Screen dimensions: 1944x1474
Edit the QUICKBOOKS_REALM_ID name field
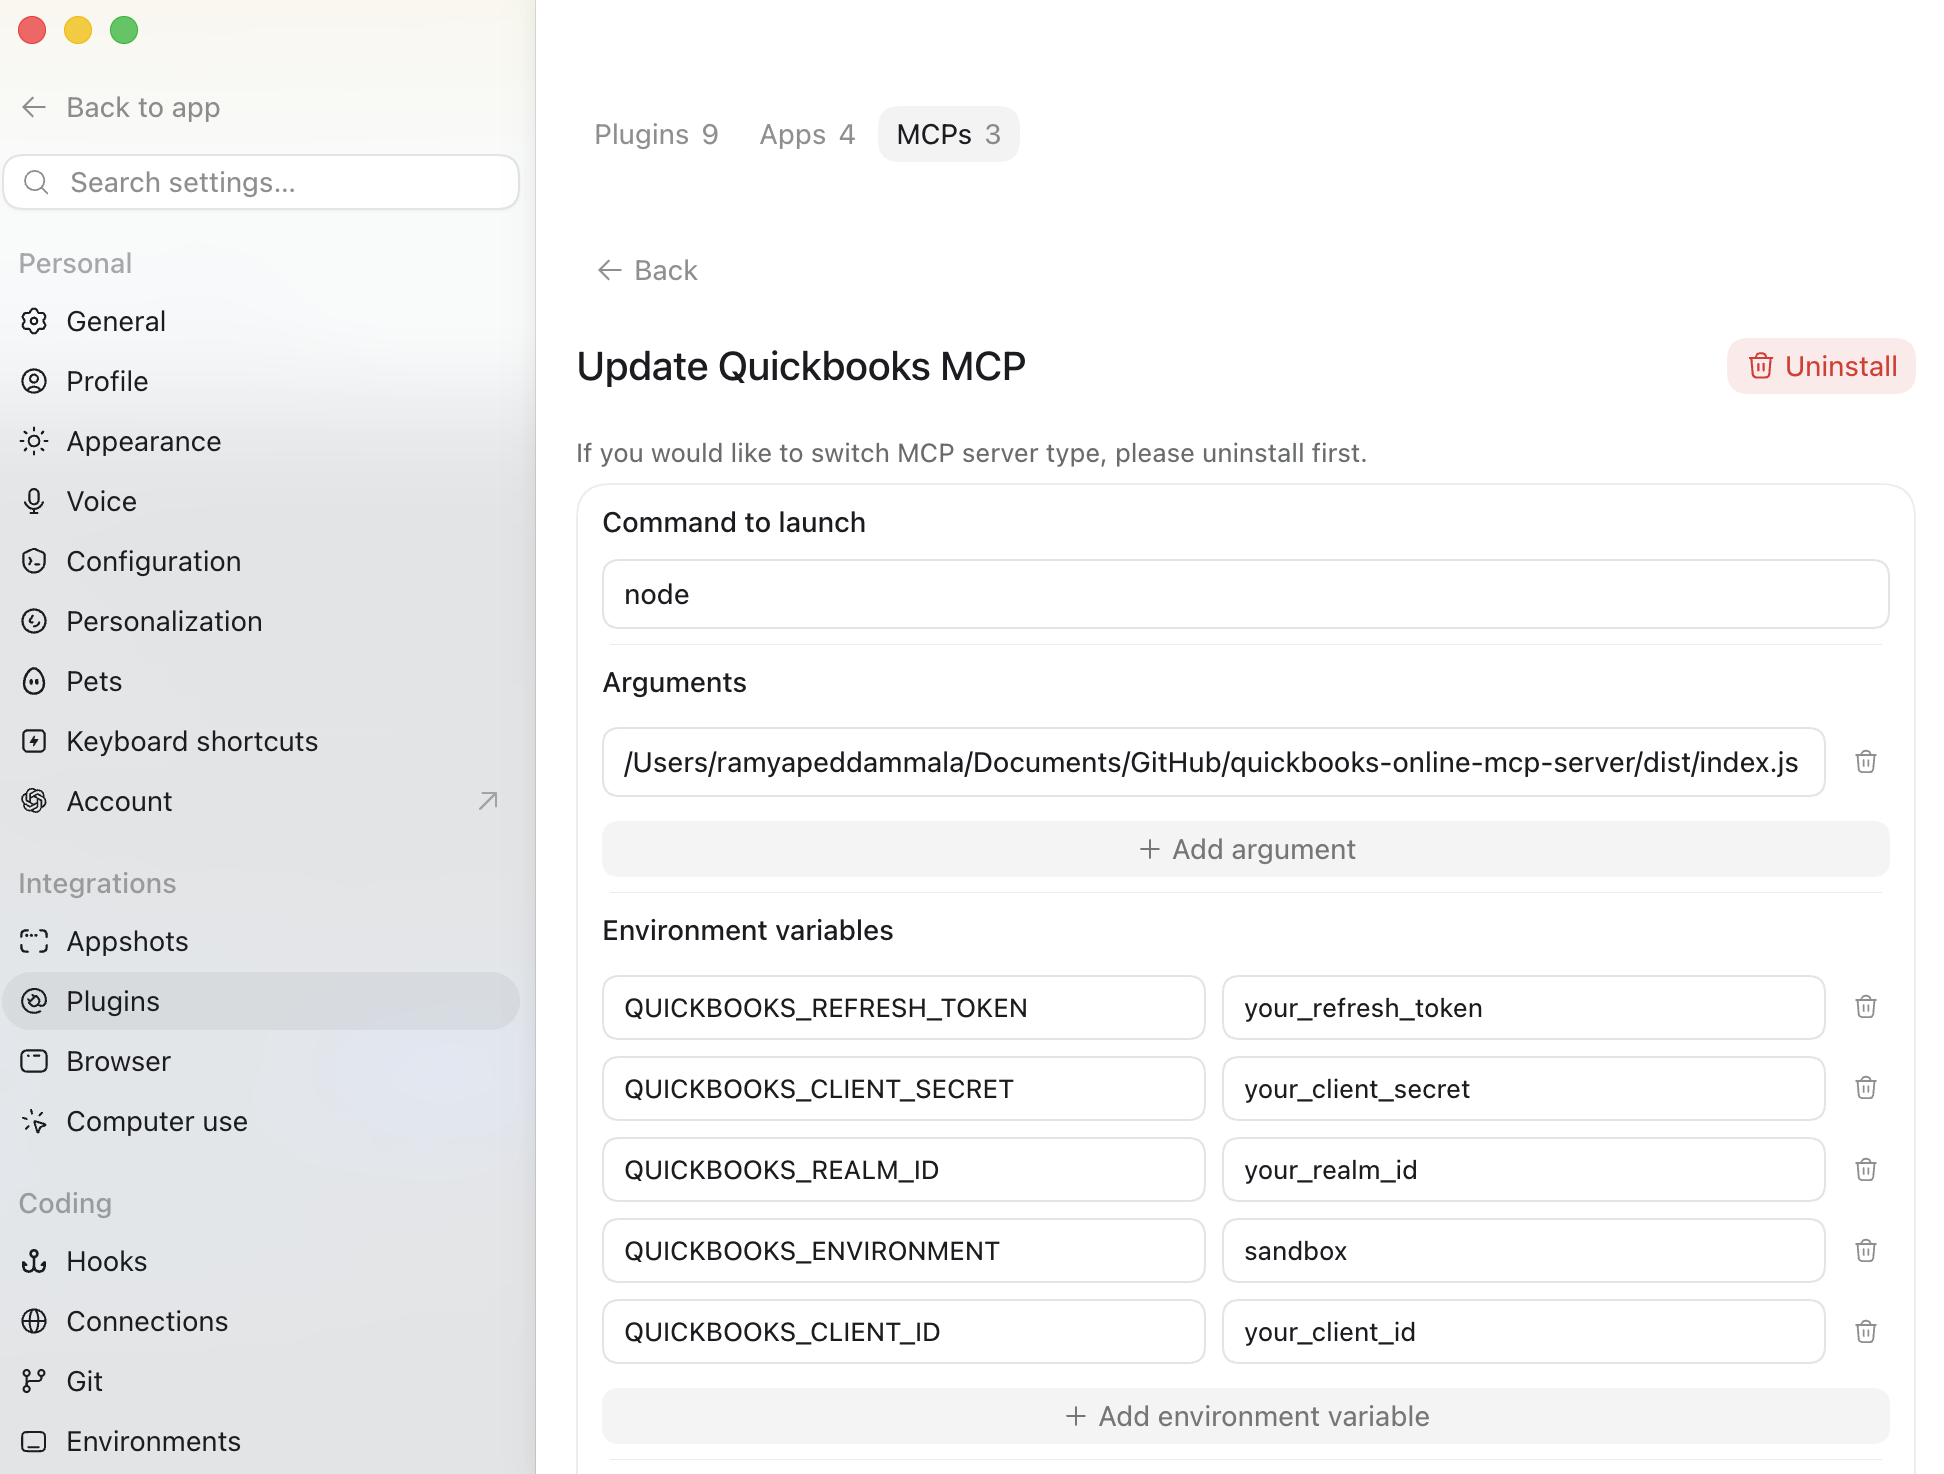tap(904, 1169)
